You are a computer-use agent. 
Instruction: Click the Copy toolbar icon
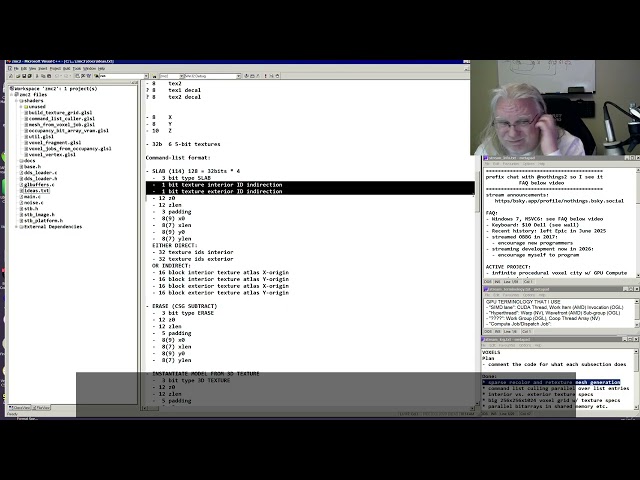pos(43,76)
